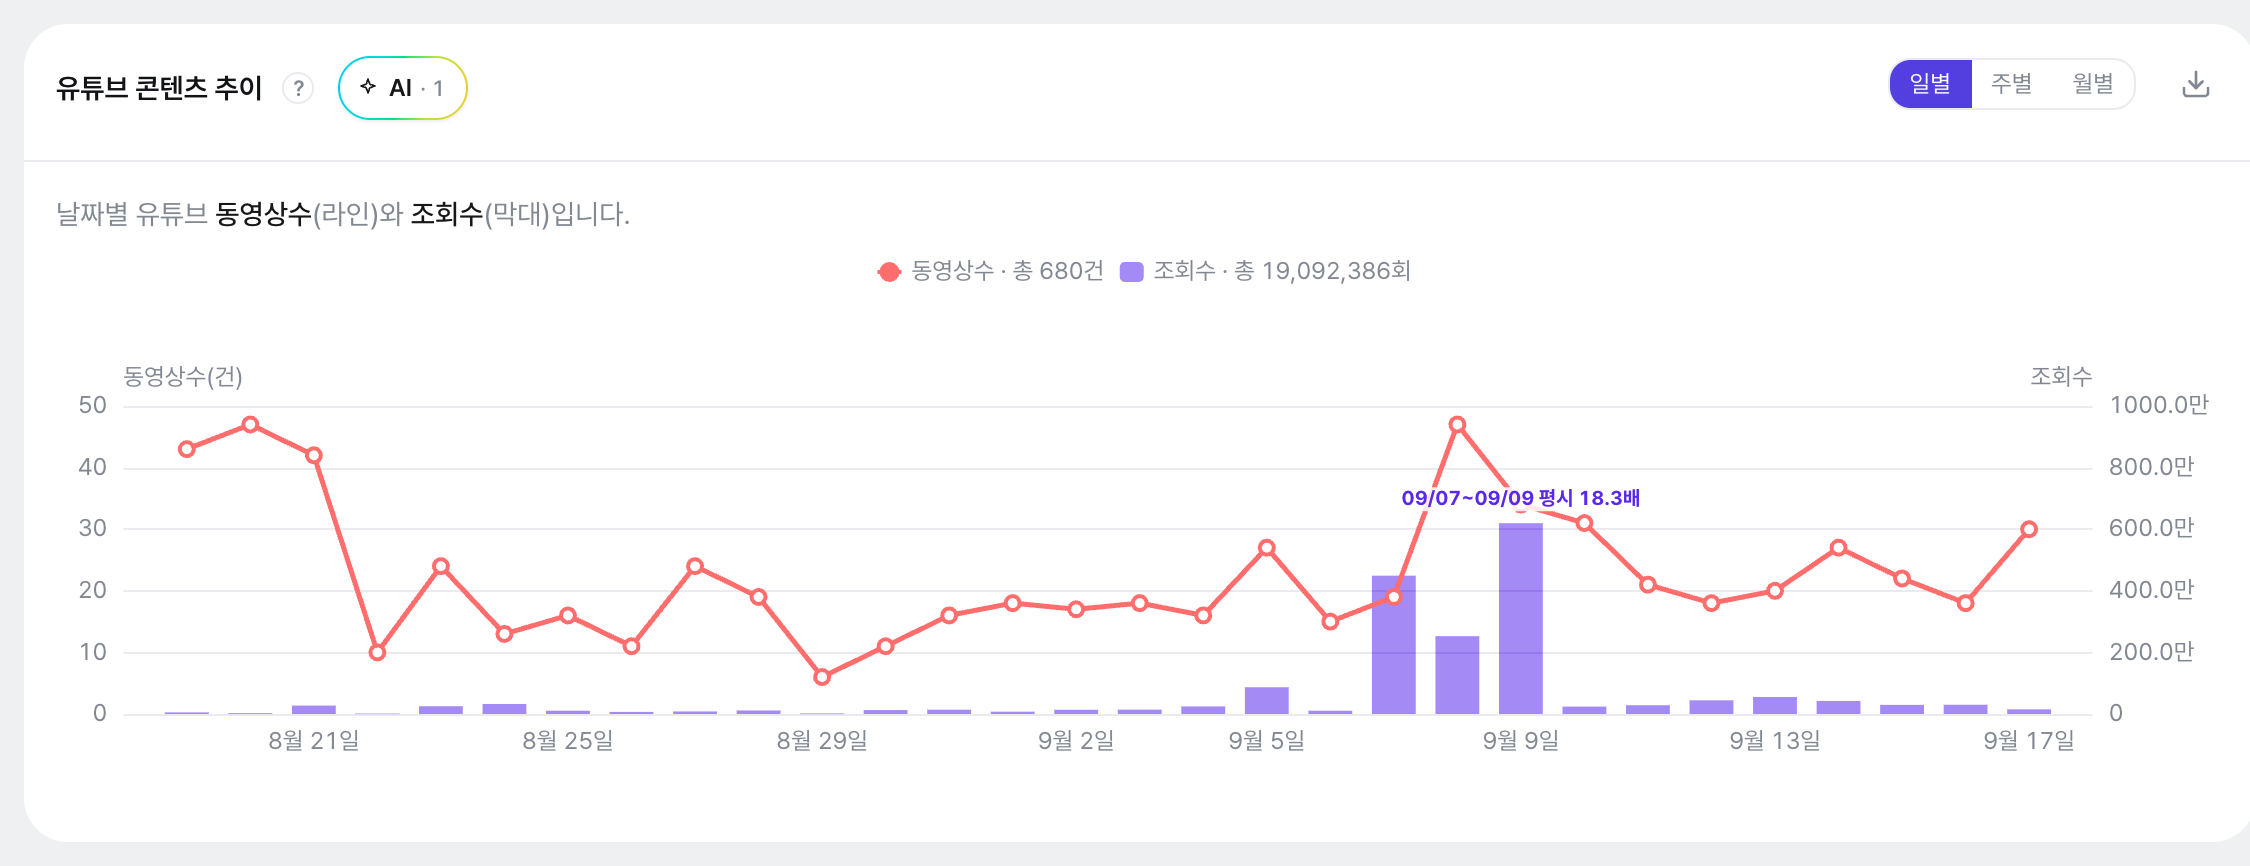Switch to the 주별 weekly view
Screen dimensions: 2250x866
[x=2011, y=84]
